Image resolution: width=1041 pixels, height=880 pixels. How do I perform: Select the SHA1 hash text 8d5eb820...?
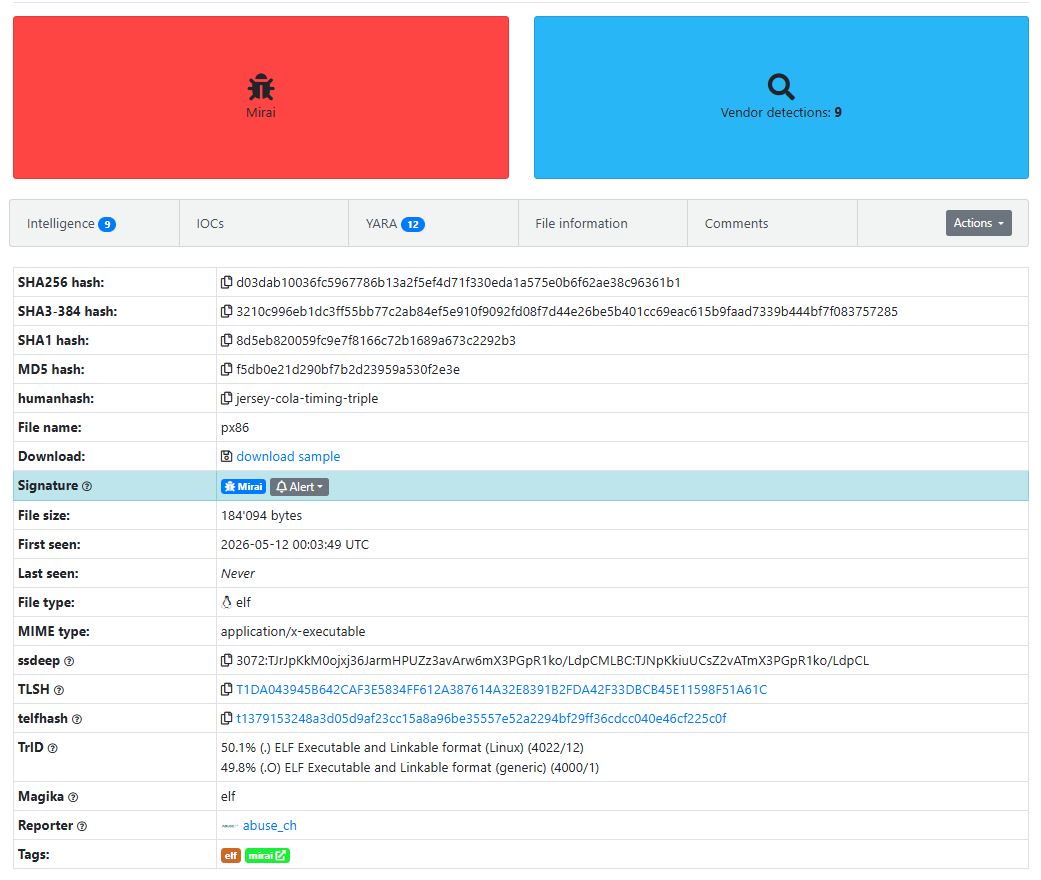click(x=376, y=341)
